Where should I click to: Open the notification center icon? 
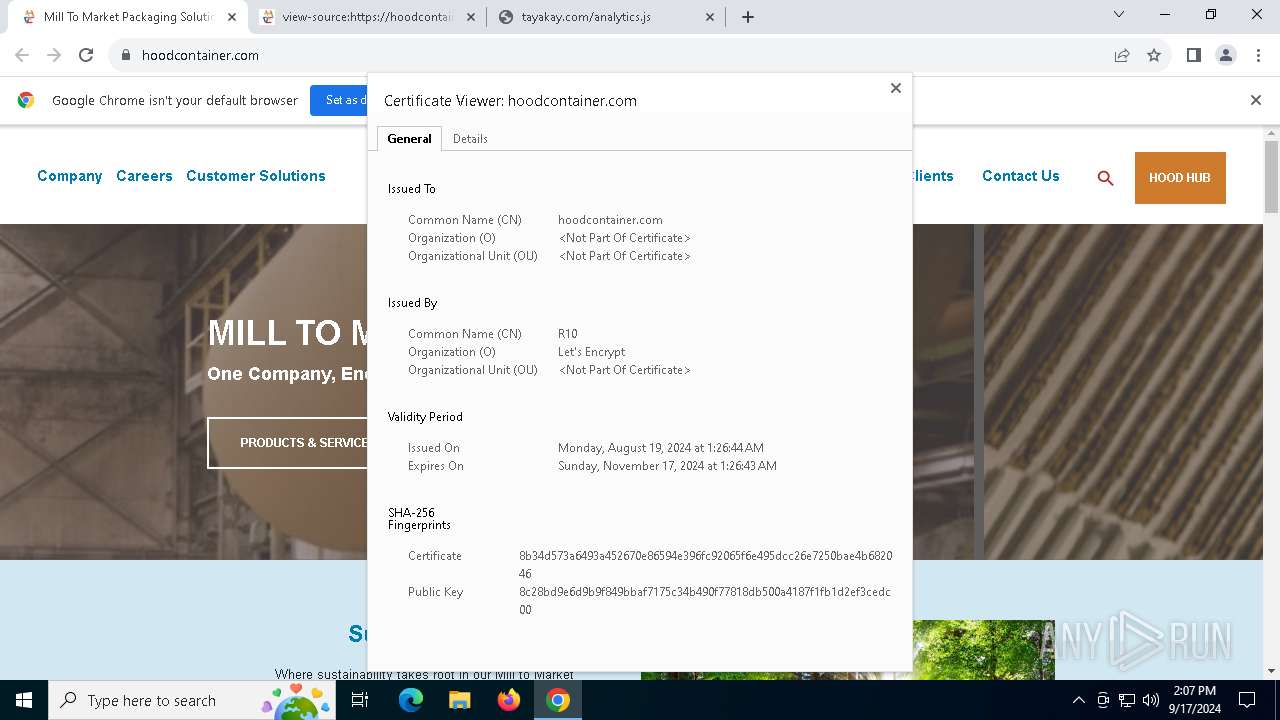point(1247,700)
